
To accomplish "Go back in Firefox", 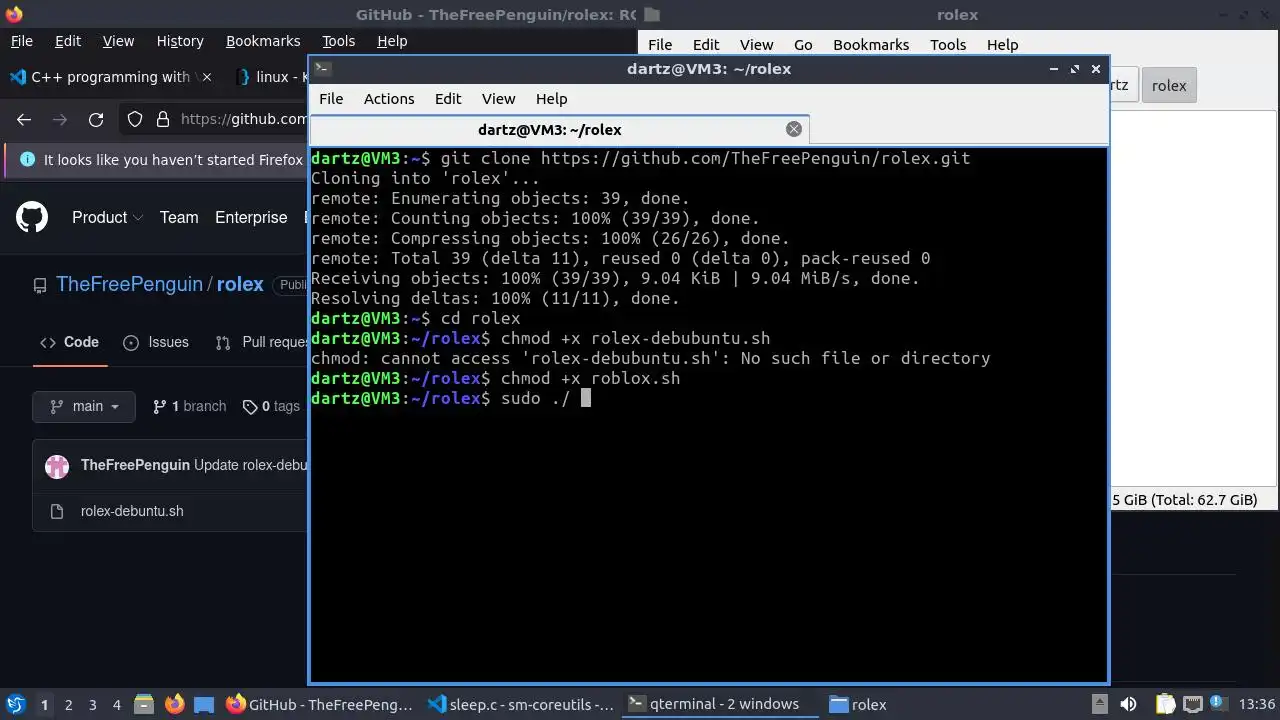I will tap(24, 119).
